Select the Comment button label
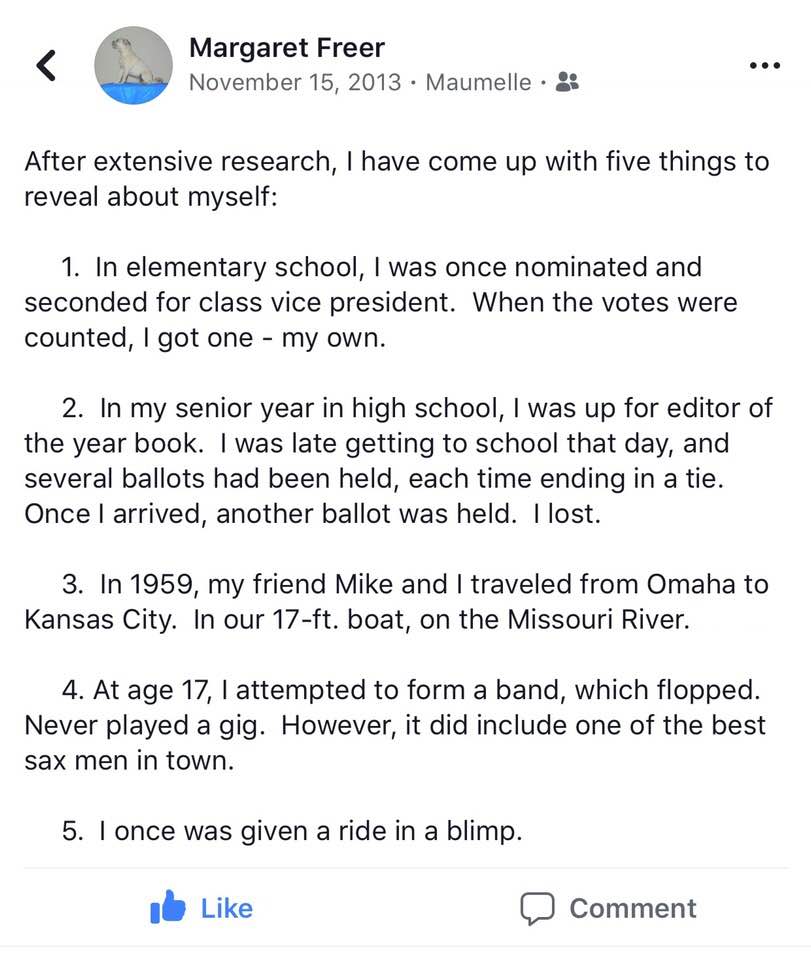This screenshot has height=960, width=811. [633, 909]
